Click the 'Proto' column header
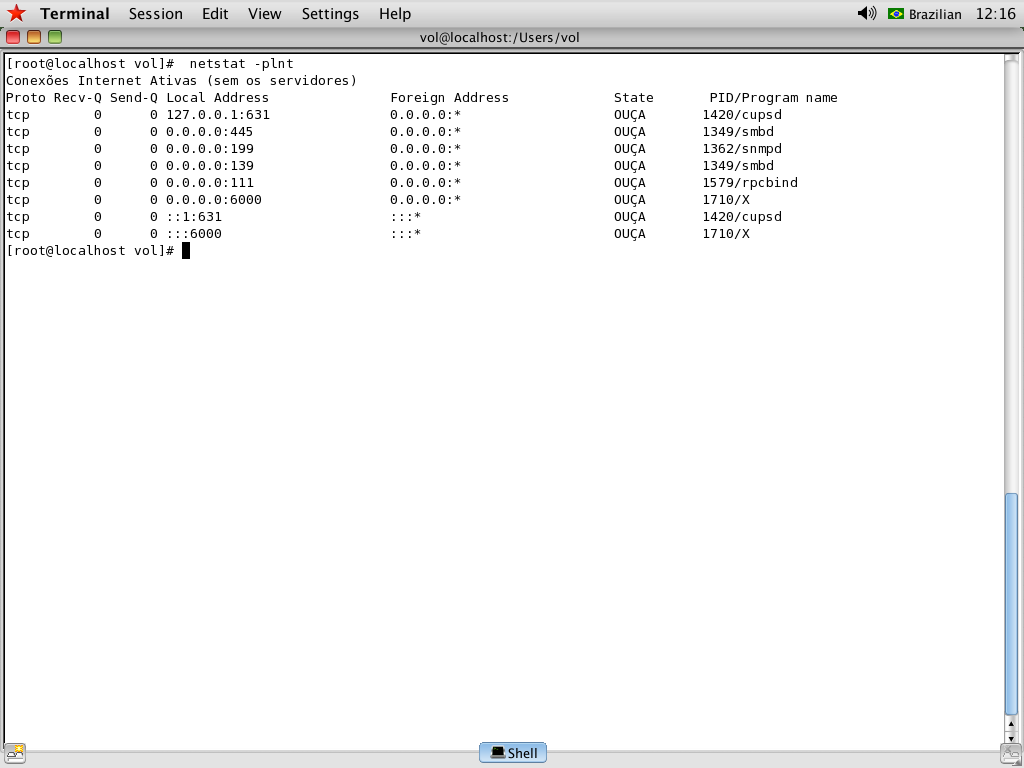 (x=25, y=98)
